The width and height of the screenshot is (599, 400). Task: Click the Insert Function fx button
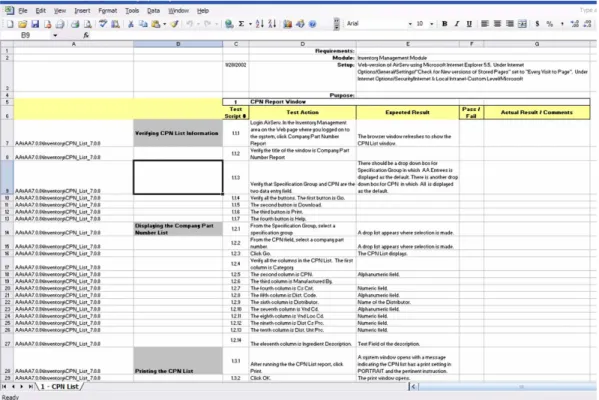(86, 35)
